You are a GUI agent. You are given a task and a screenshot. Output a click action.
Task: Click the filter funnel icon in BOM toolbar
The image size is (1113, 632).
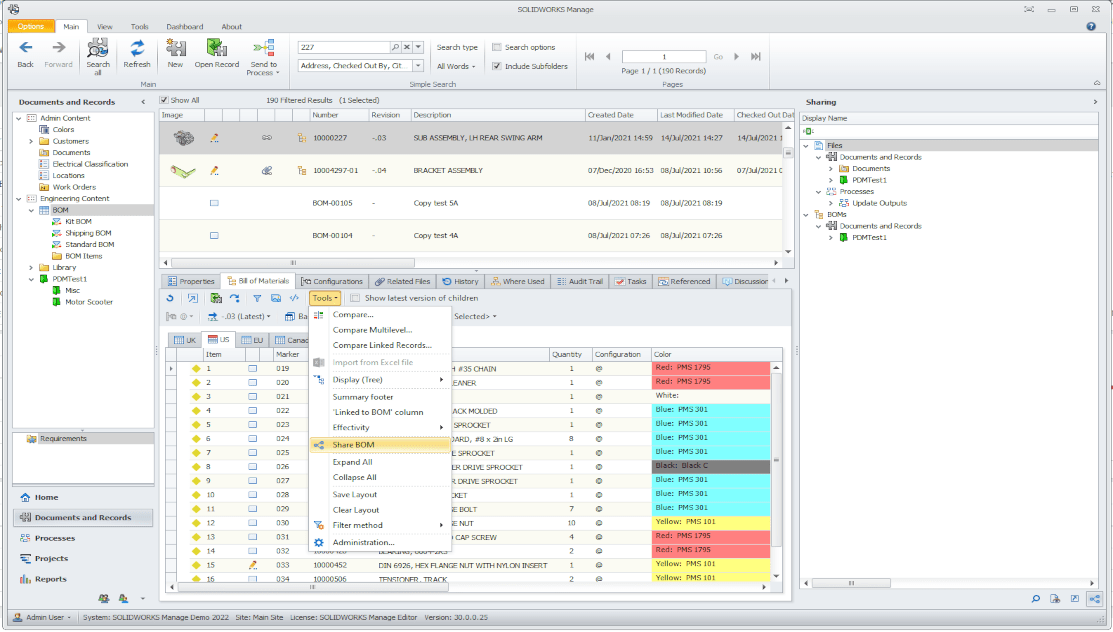click(x=257, y=298)
